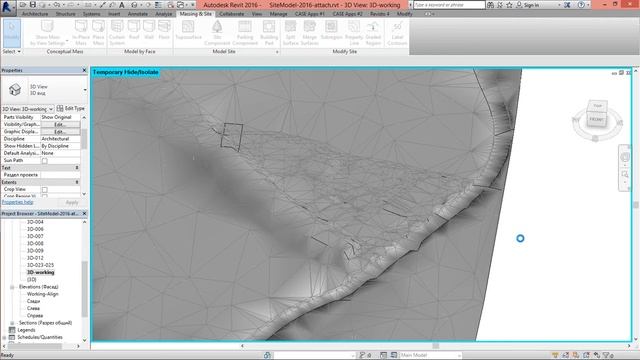Click Edit button for Graphic Display Options
640x360 pixels.
coord(60,132)
